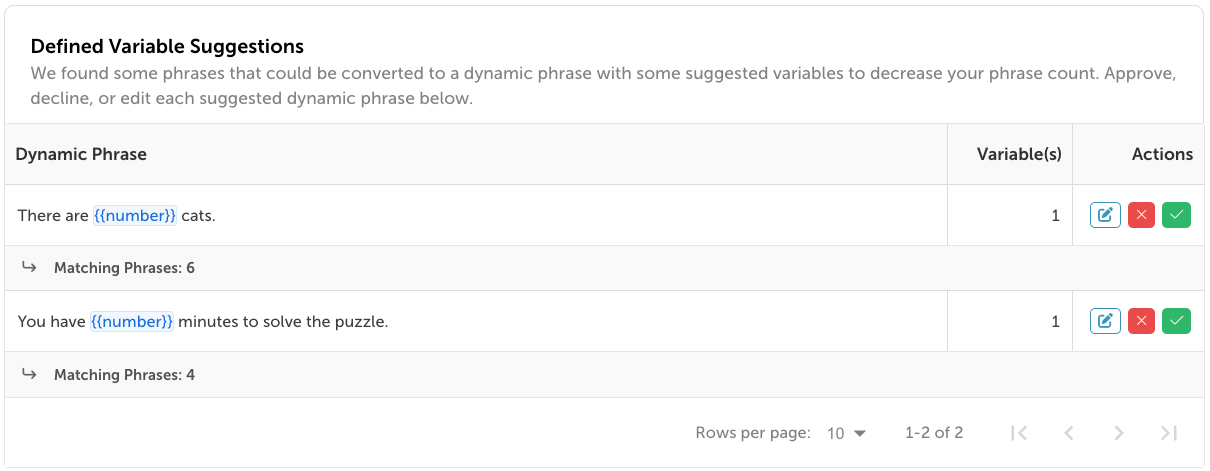The width and height of the screenshot is (1210, 471).
Task: Go to the first page
Action: tap(1019, 433)
